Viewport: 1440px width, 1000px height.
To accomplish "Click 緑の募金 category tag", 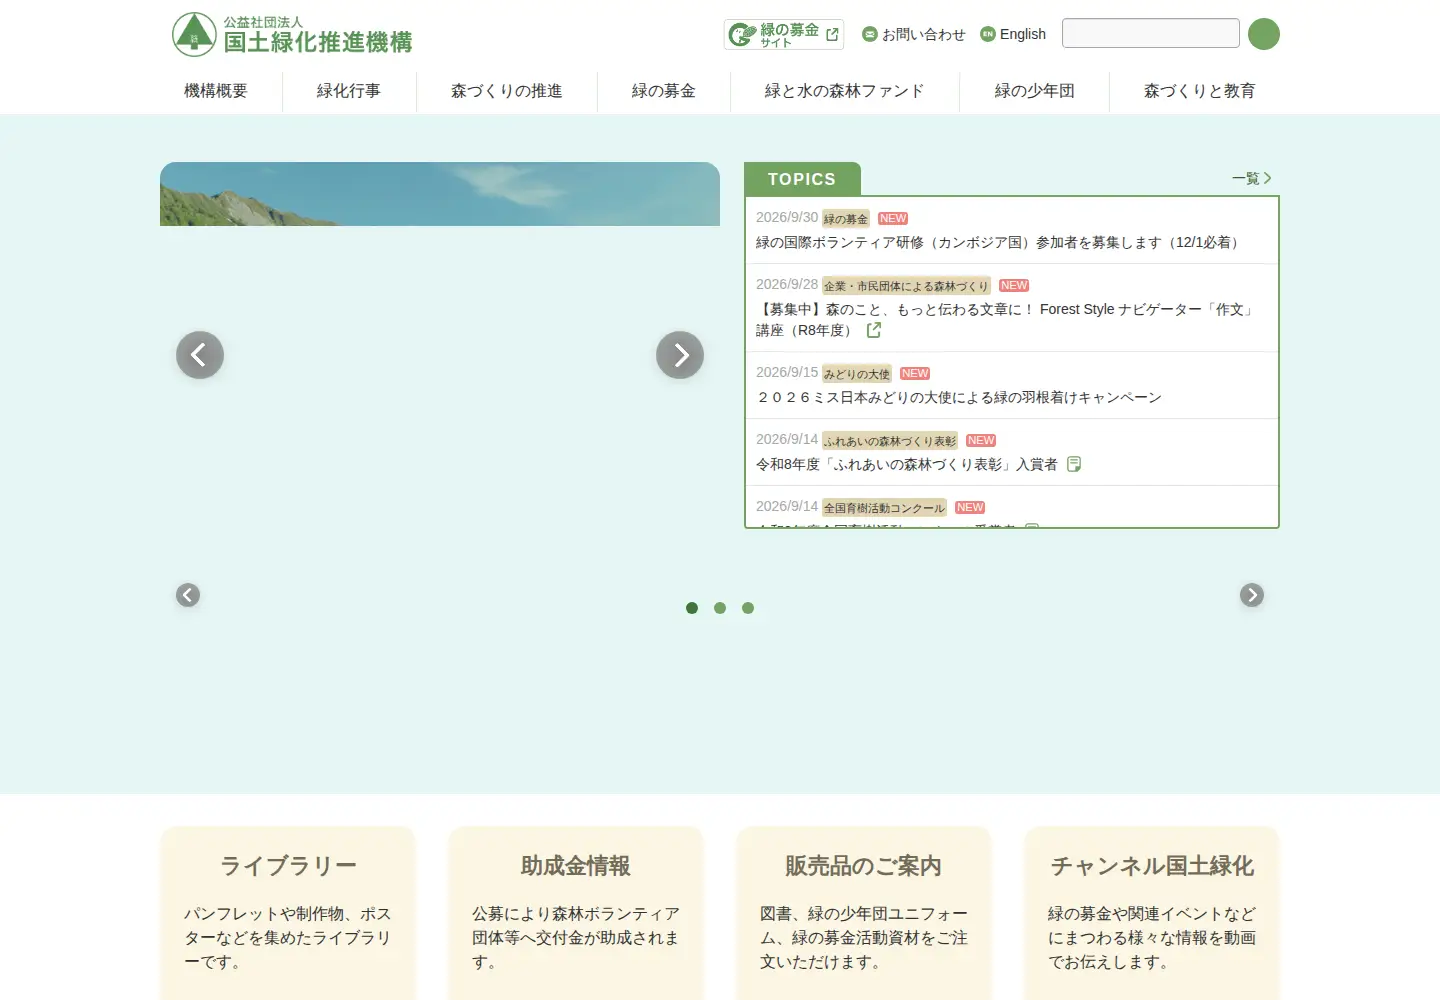I will (846, 218).
